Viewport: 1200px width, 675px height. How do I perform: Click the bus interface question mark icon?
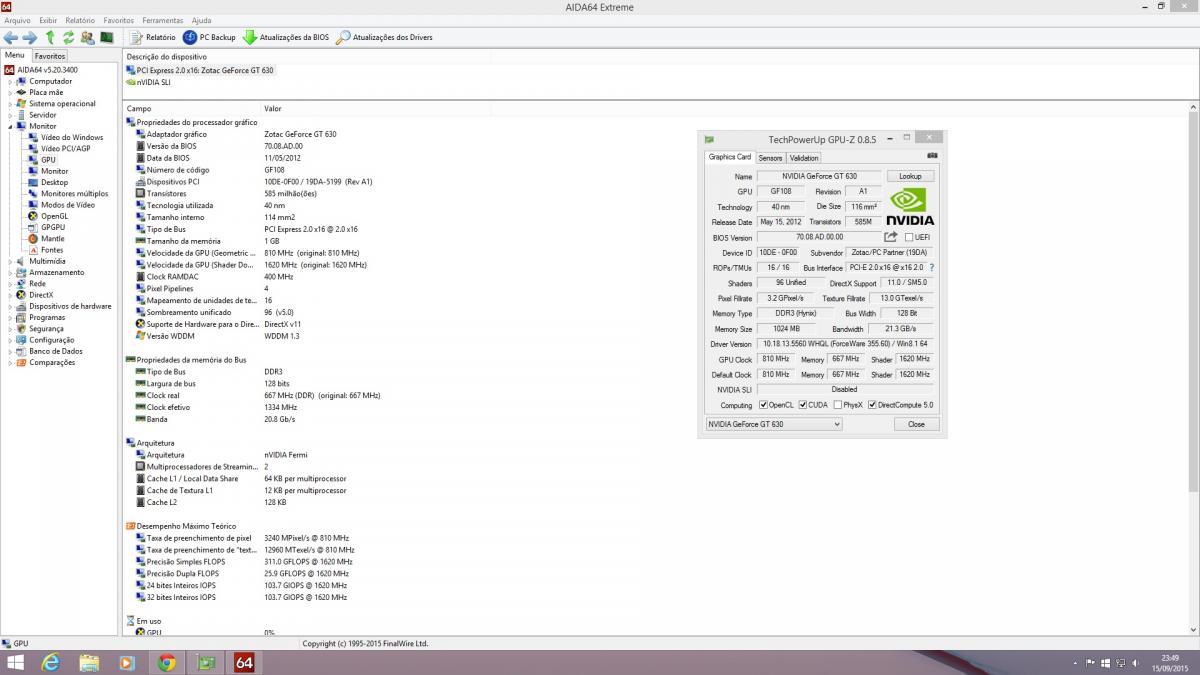coord(932,268)
